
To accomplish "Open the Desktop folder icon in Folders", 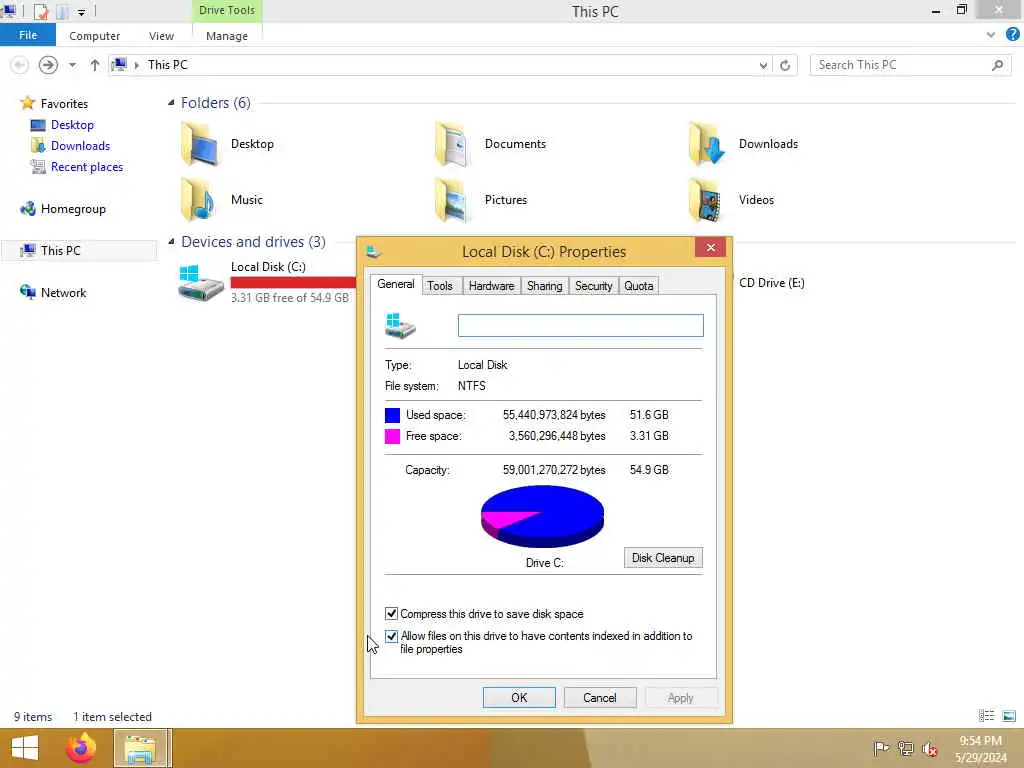I will click(x=200, y=144).
